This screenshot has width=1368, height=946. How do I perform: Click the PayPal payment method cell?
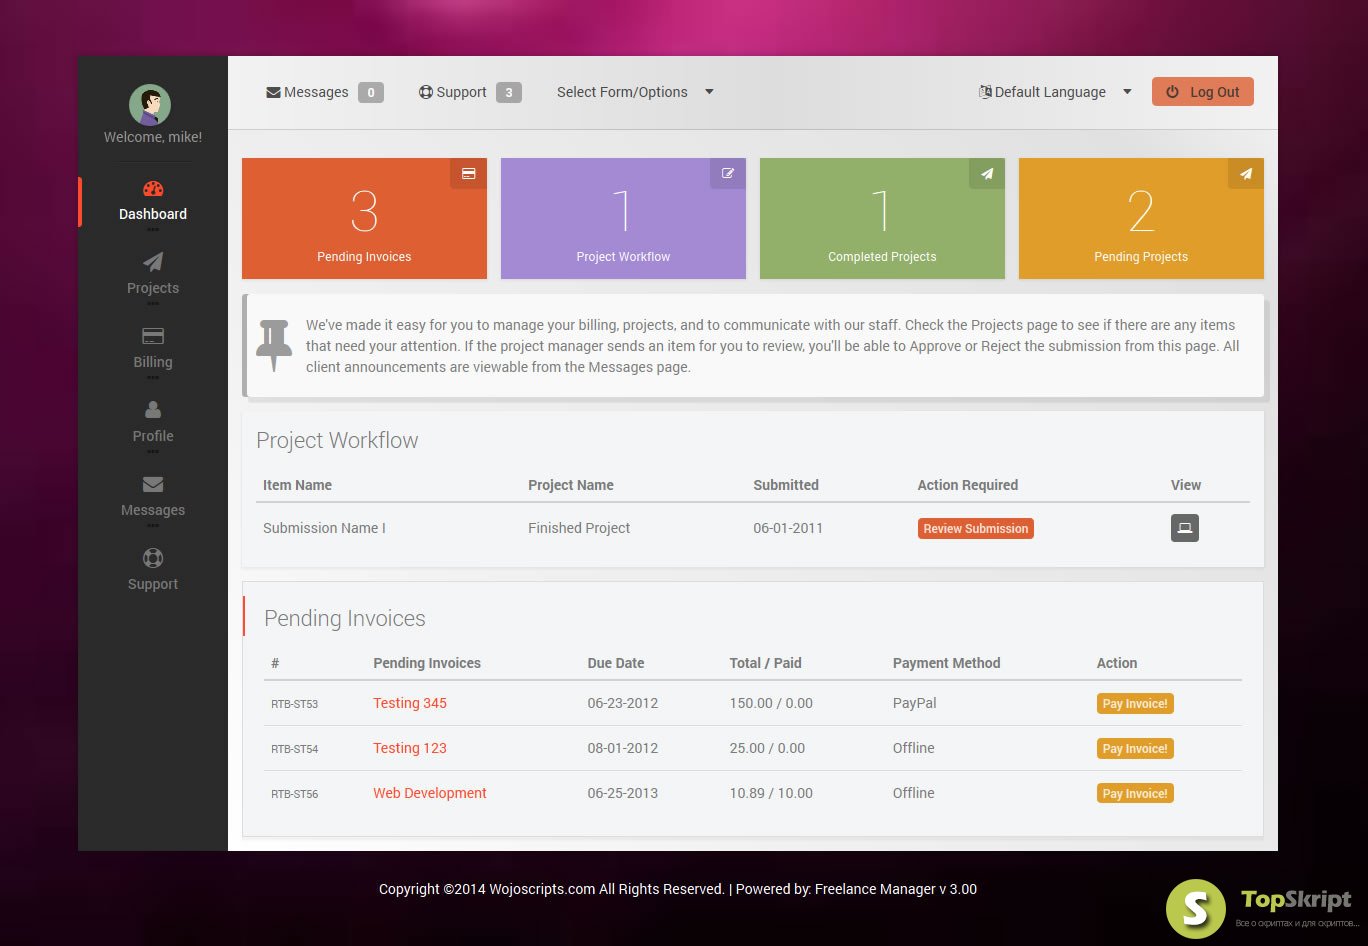(x=915, y=703)
